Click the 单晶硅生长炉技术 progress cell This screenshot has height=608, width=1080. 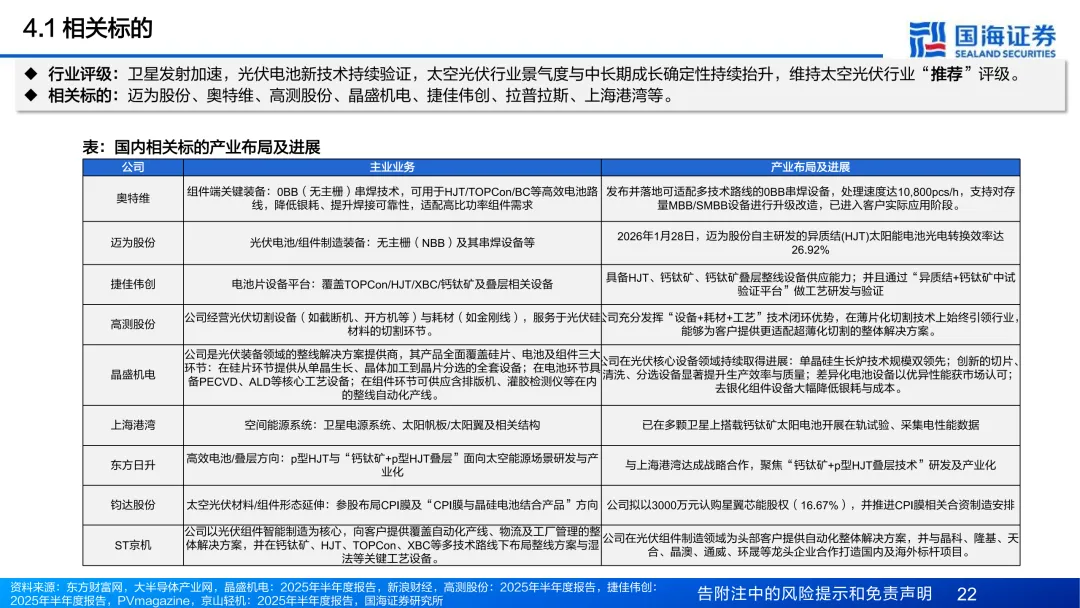810,375
